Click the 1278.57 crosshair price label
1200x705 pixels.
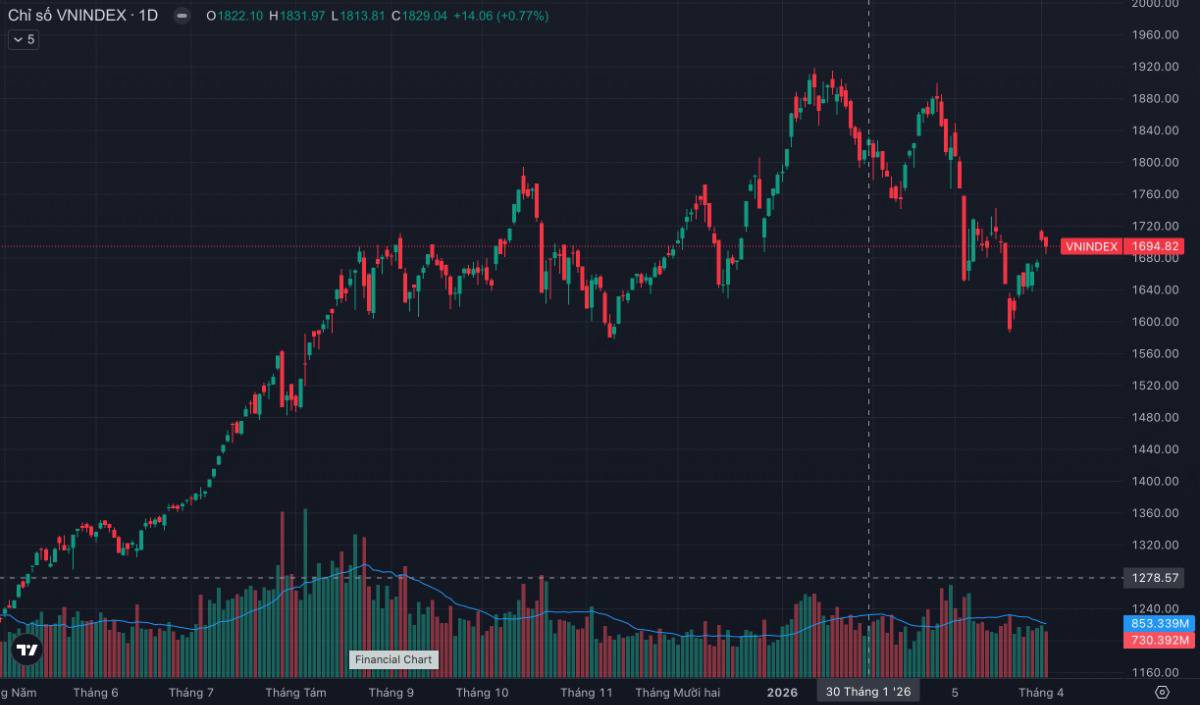[x=1156, y=578]
